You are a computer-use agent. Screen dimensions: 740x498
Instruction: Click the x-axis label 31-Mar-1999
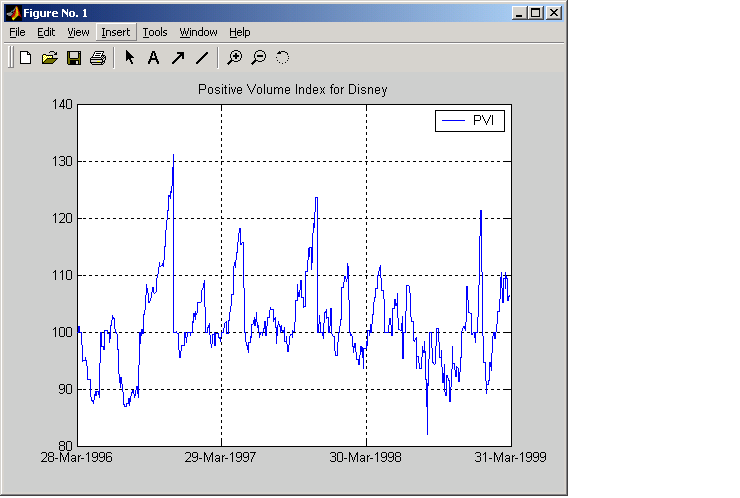pos(510,457)
